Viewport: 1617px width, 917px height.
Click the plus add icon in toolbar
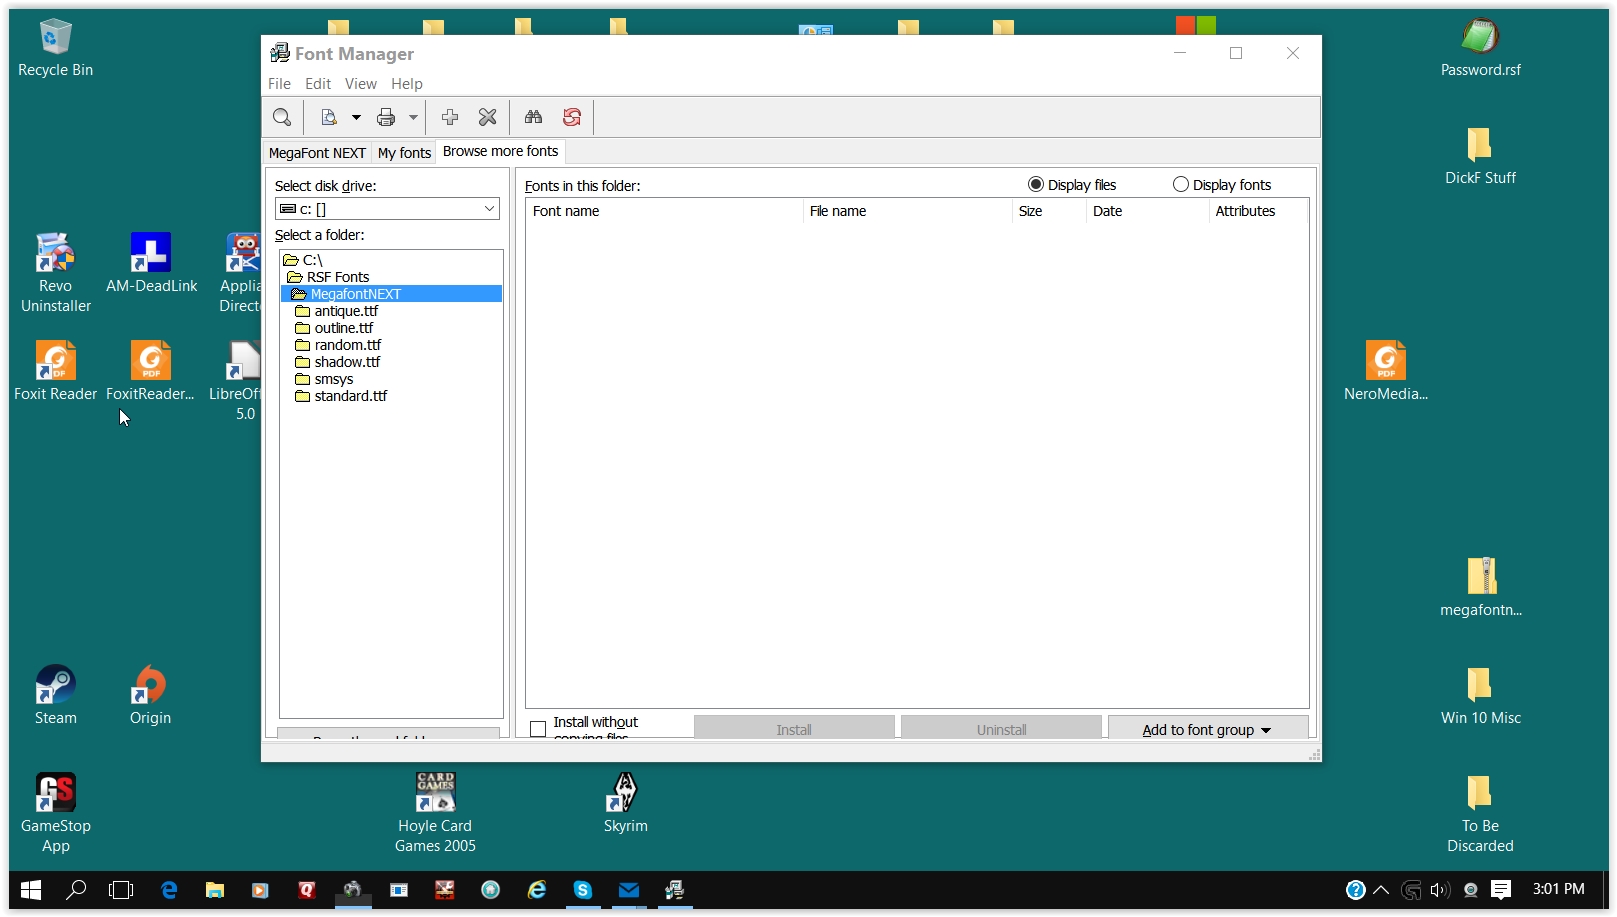[450, 118]
